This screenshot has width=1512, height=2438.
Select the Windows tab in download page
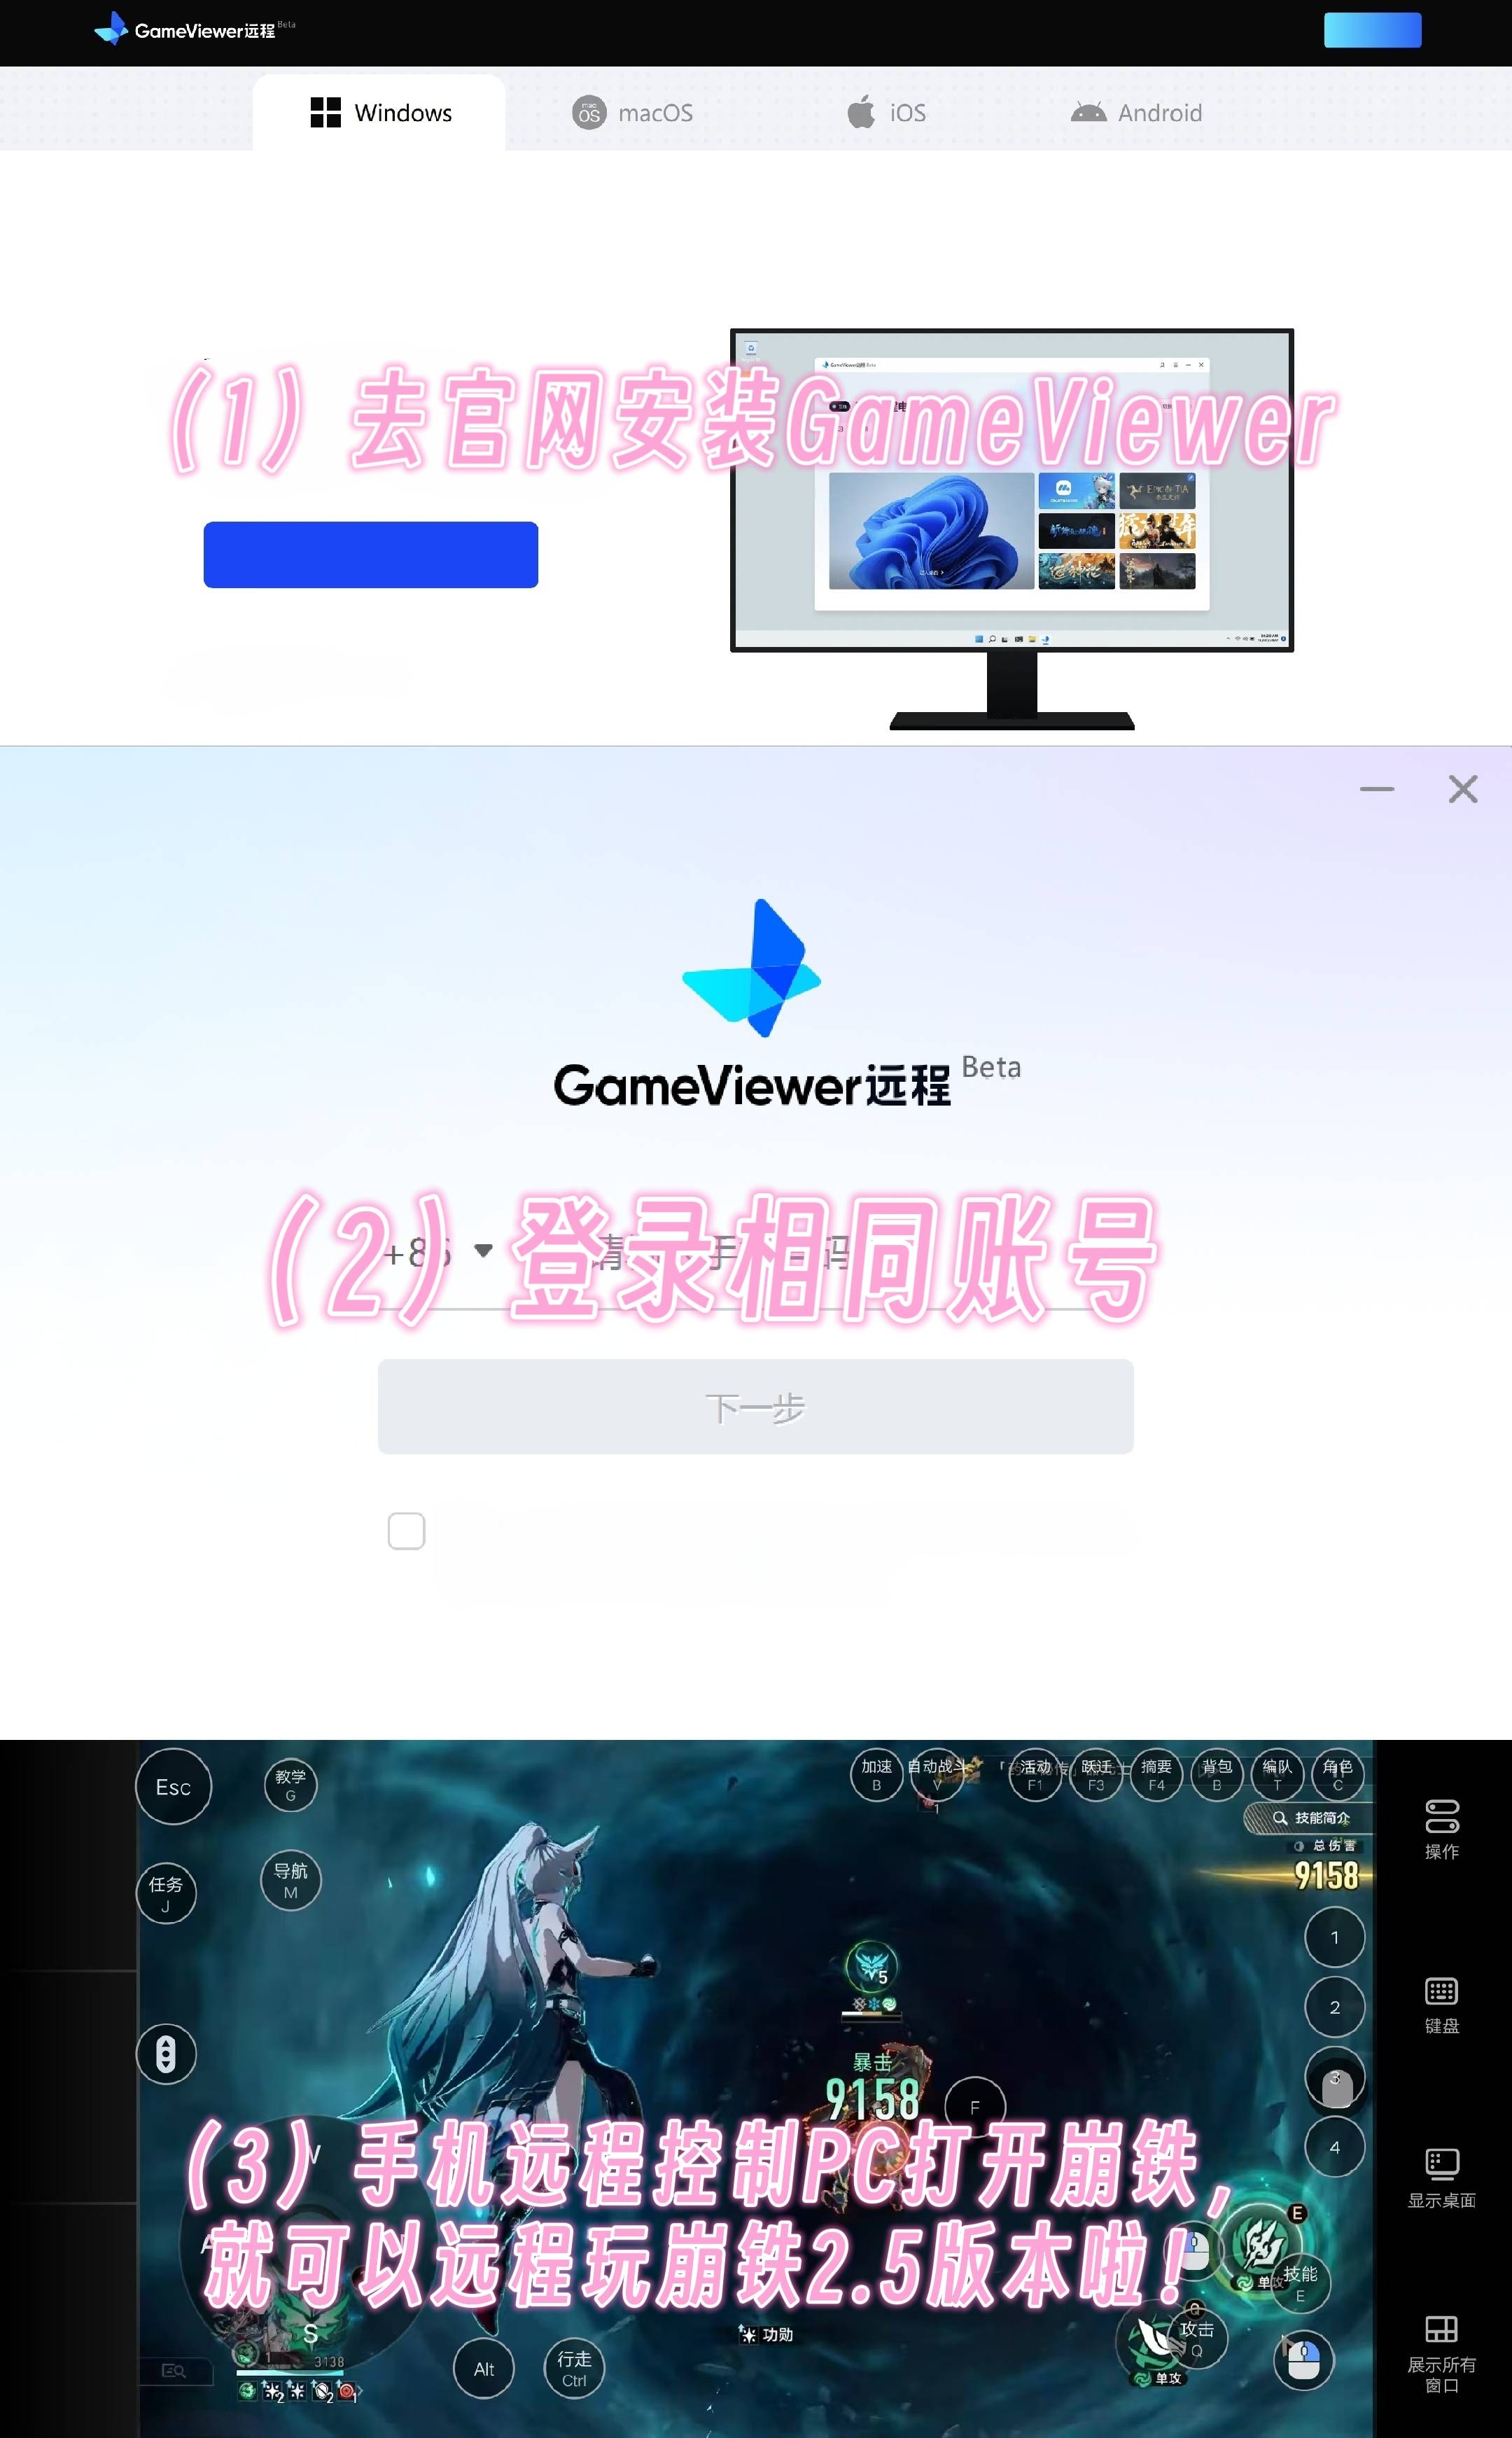378,111
